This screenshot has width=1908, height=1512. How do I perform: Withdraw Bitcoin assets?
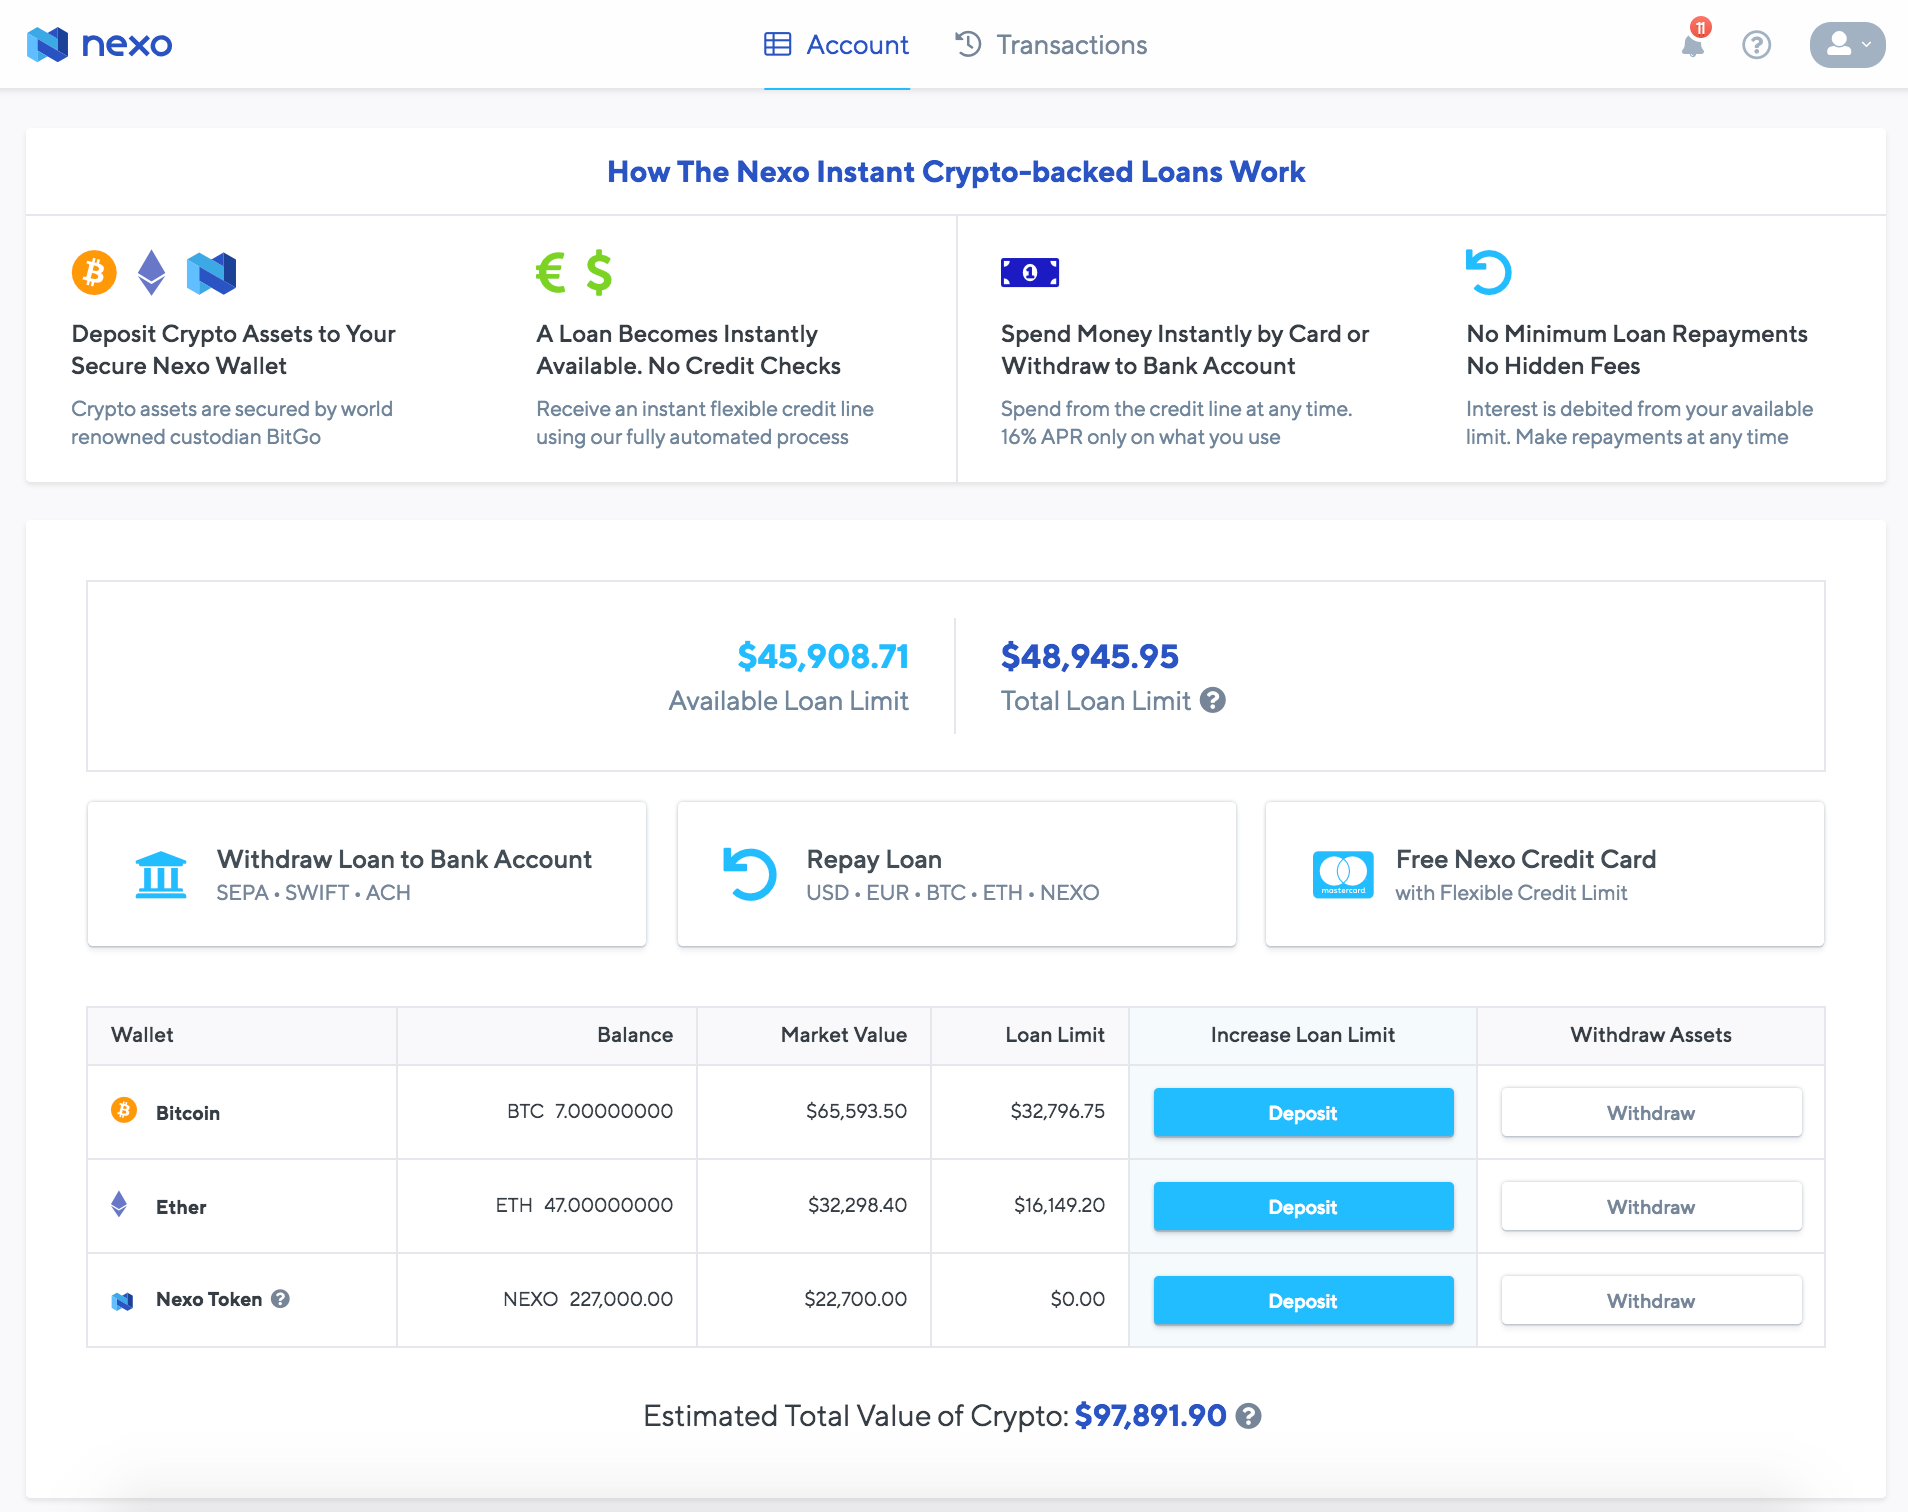pos(1651,1112)
